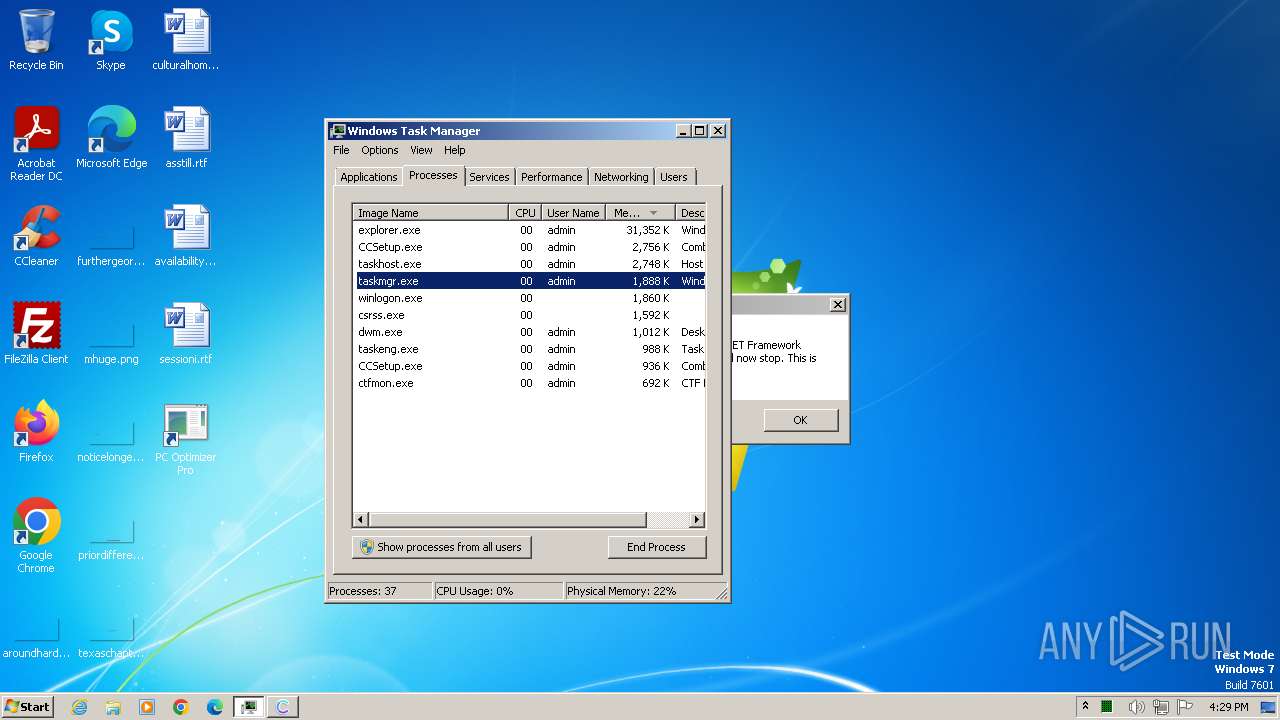Open the culturalhom document icon
This screenshot has height=720, width=1280.
click(x=186, y=40)
